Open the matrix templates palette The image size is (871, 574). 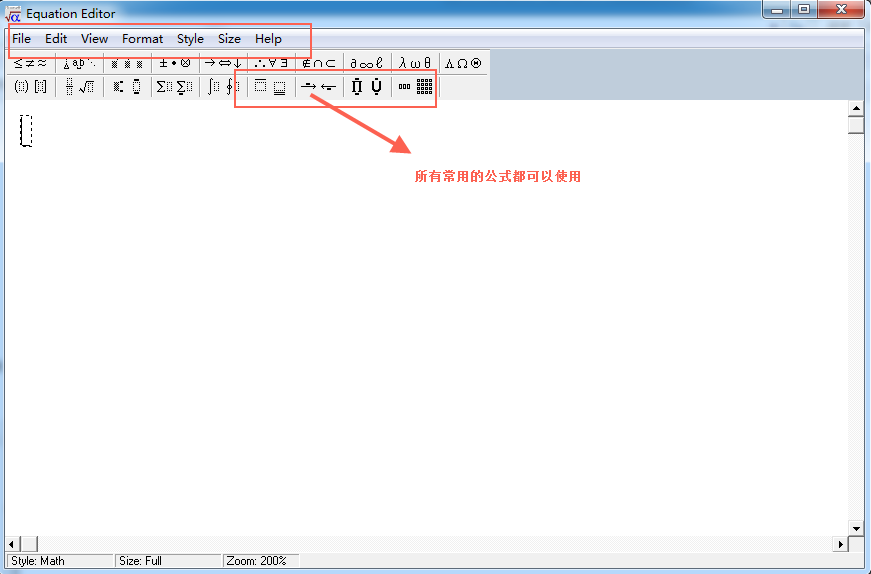[x=414, y=87]
